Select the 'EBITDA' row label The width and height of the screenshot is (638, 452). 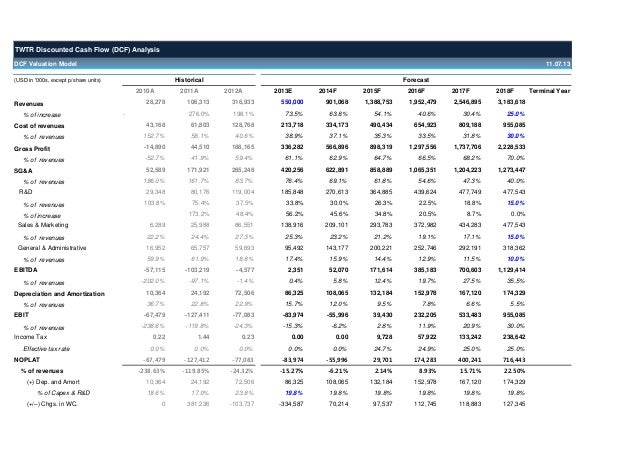(x=25, y=270)
